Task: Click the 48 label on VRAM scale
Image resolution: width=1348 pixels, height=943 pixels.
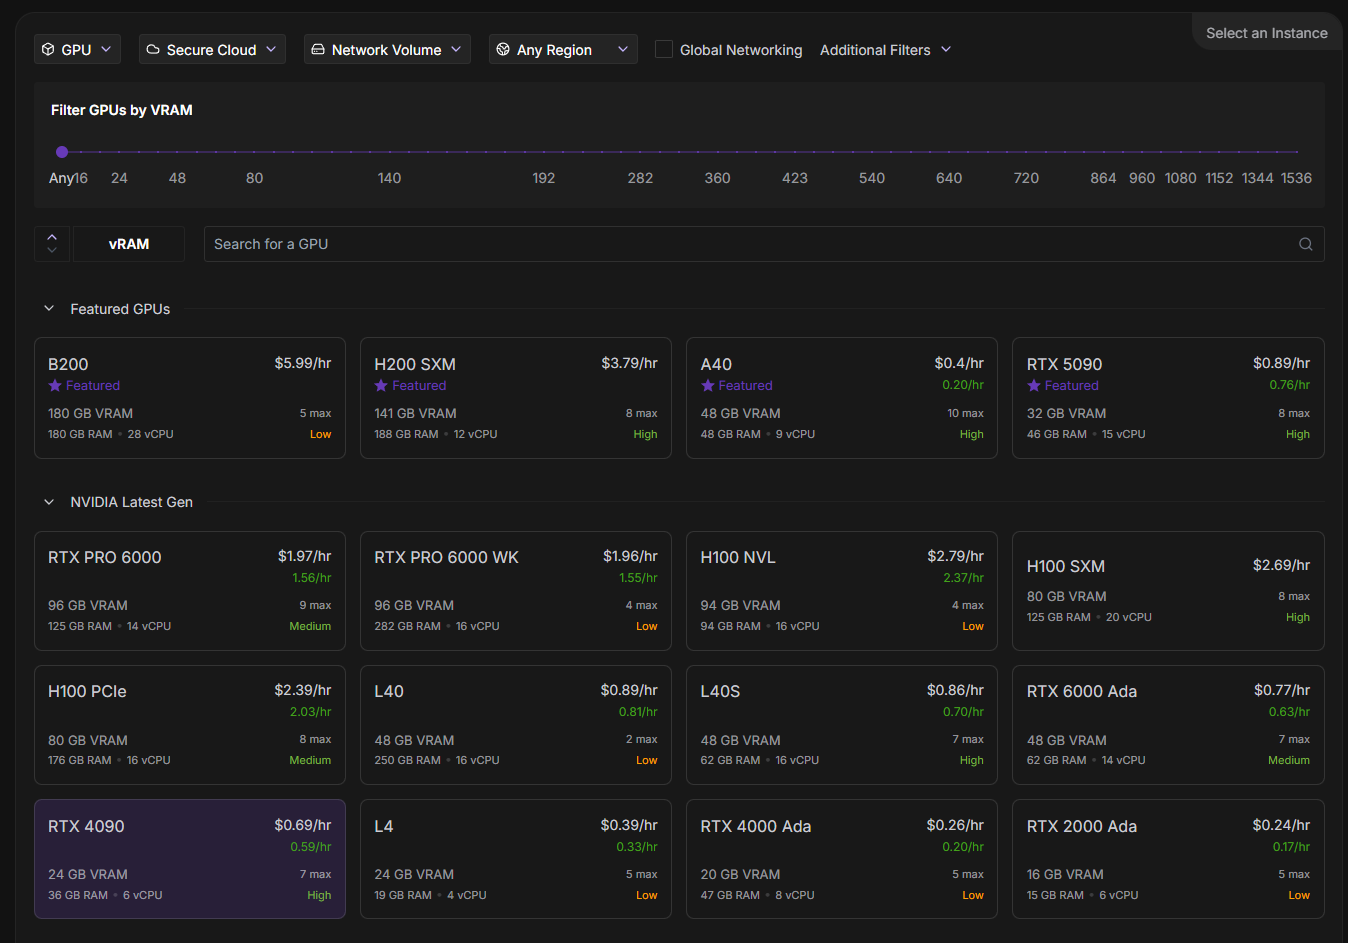Action: point(177,178)
